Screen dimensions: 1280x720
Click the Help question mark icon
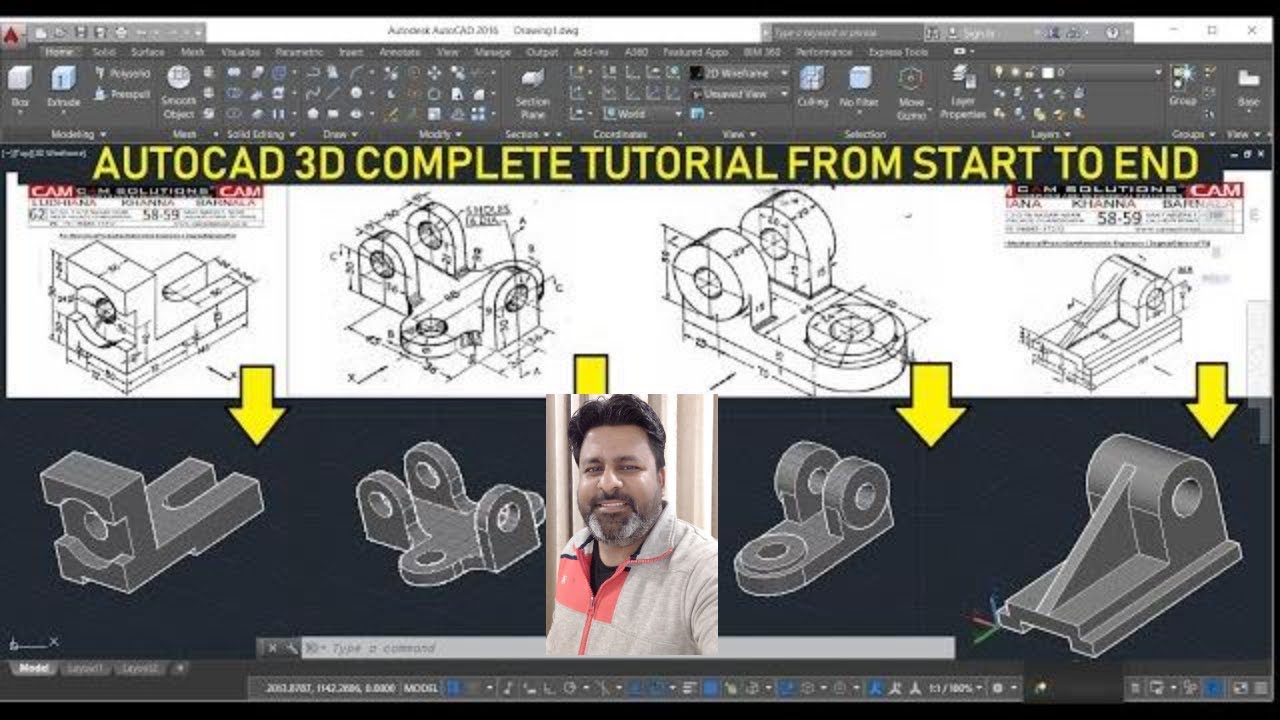click(1112, 33)
